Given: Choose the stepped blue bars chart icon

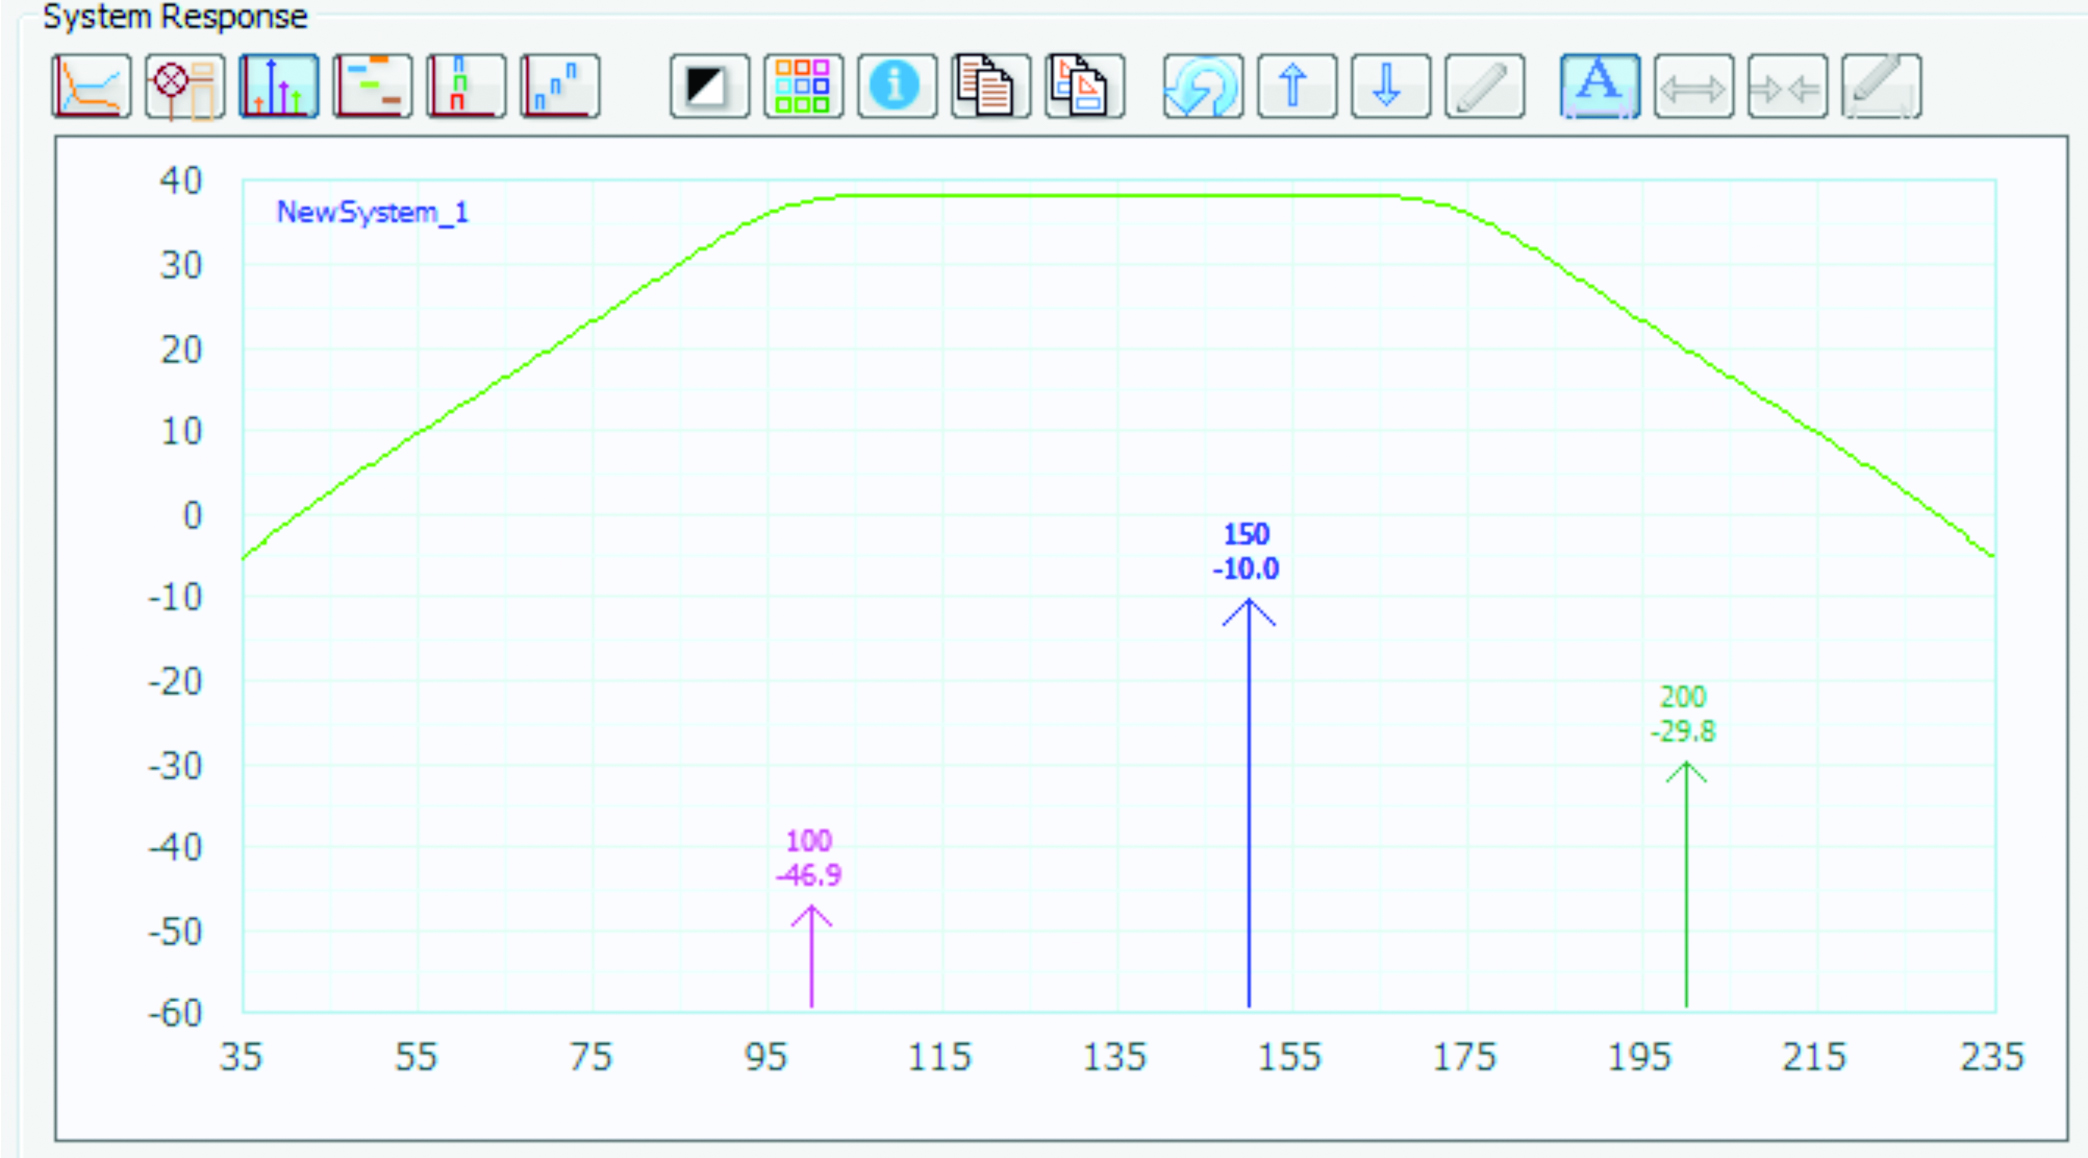Looking at the screenshot, I should click(x=560, y=87).
